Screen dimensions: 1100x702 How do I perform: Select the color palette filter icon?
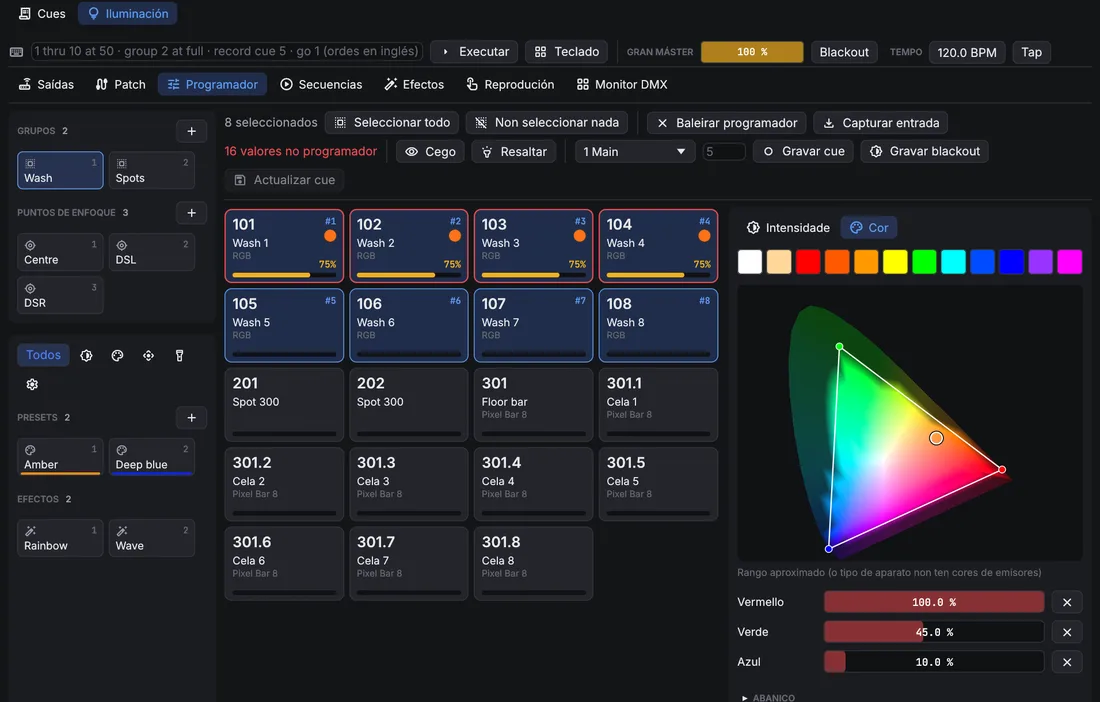point(117,356)
